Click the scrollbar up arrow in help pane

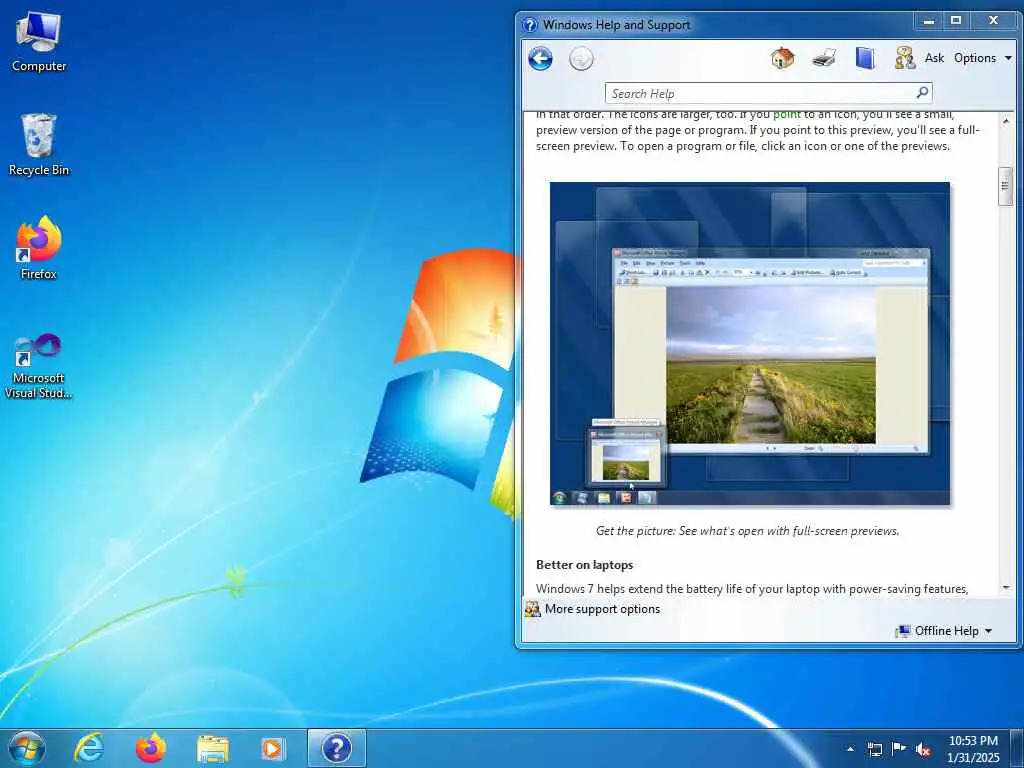[1006, 121]
